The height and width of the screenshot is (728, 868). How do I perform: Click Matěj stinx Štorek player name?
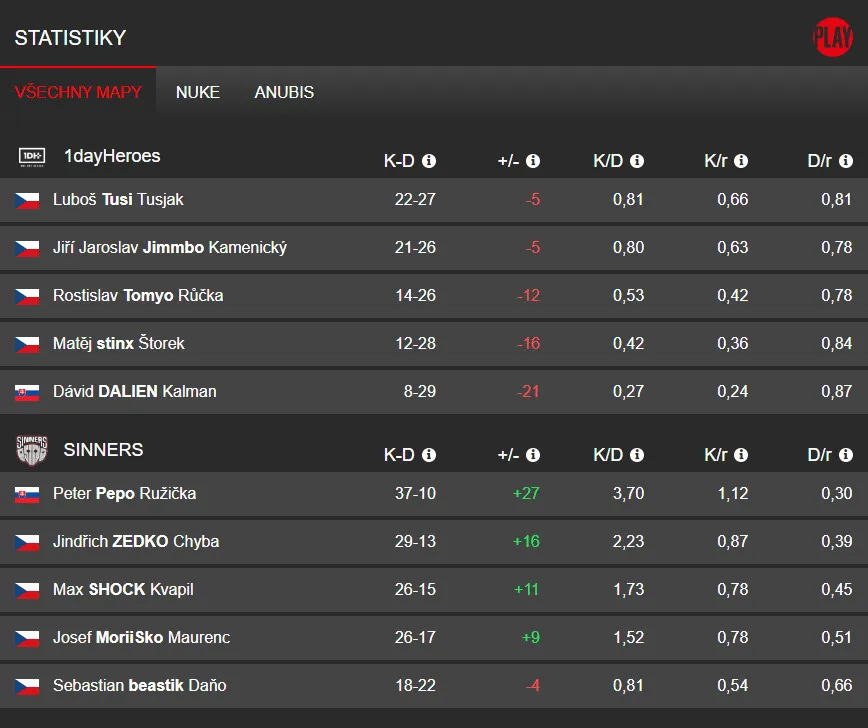point(118,344)
